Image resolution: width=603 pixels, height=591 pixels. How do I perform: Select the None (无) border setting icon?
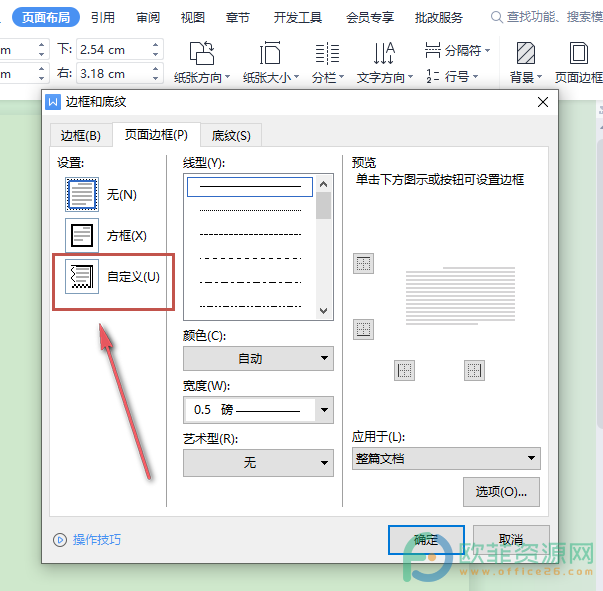(x=82, y=195)
